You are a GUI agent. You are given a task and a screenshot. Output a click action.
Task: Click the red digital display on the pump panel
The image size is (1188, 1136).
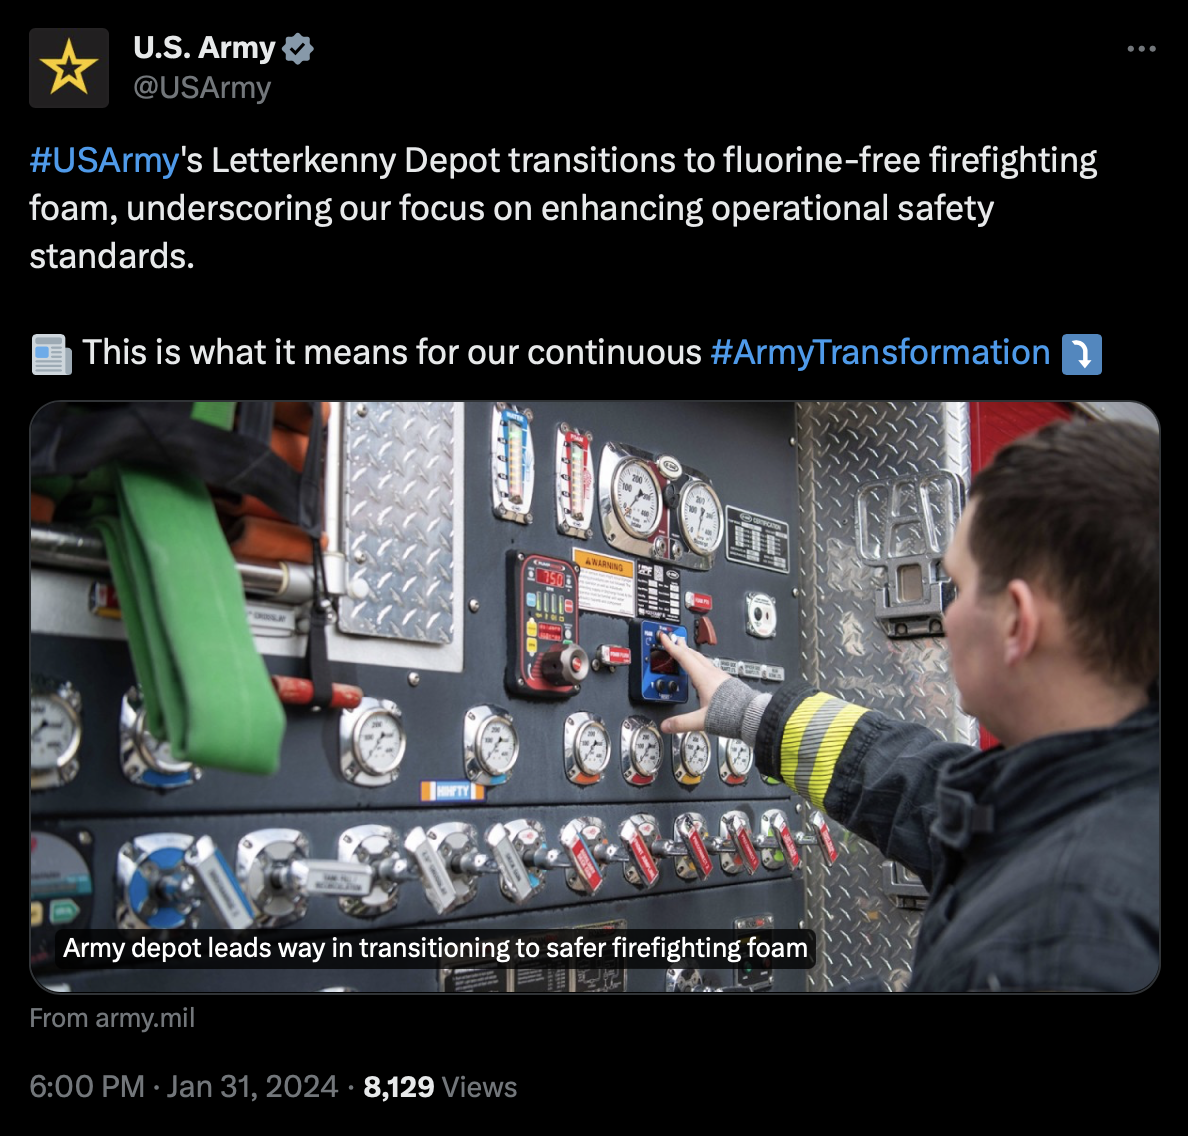coord(552,578)
